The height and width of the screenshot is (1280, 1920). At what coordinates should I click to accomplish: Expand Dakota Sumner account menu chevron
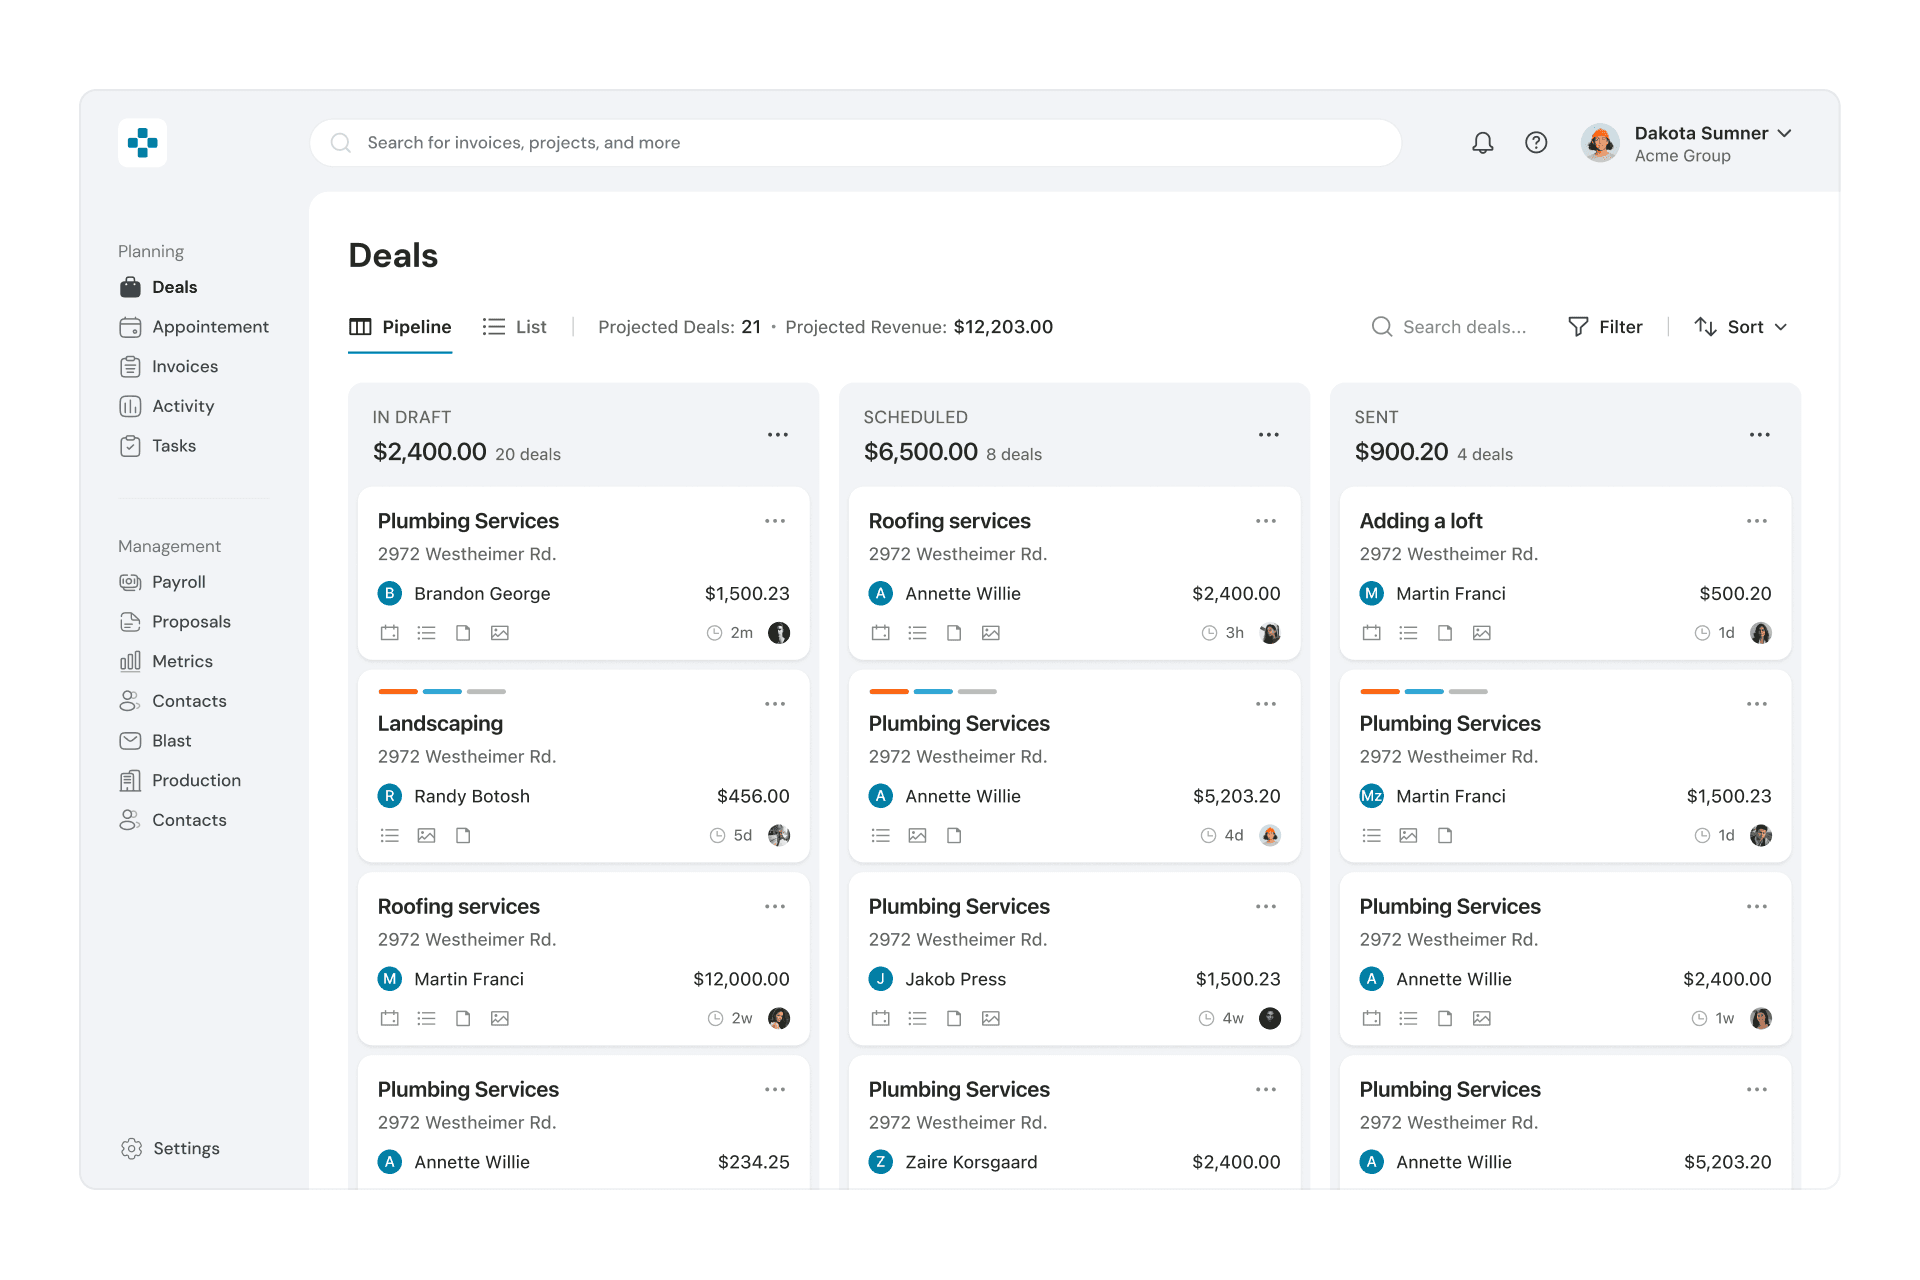click(x=1785, y=133)
